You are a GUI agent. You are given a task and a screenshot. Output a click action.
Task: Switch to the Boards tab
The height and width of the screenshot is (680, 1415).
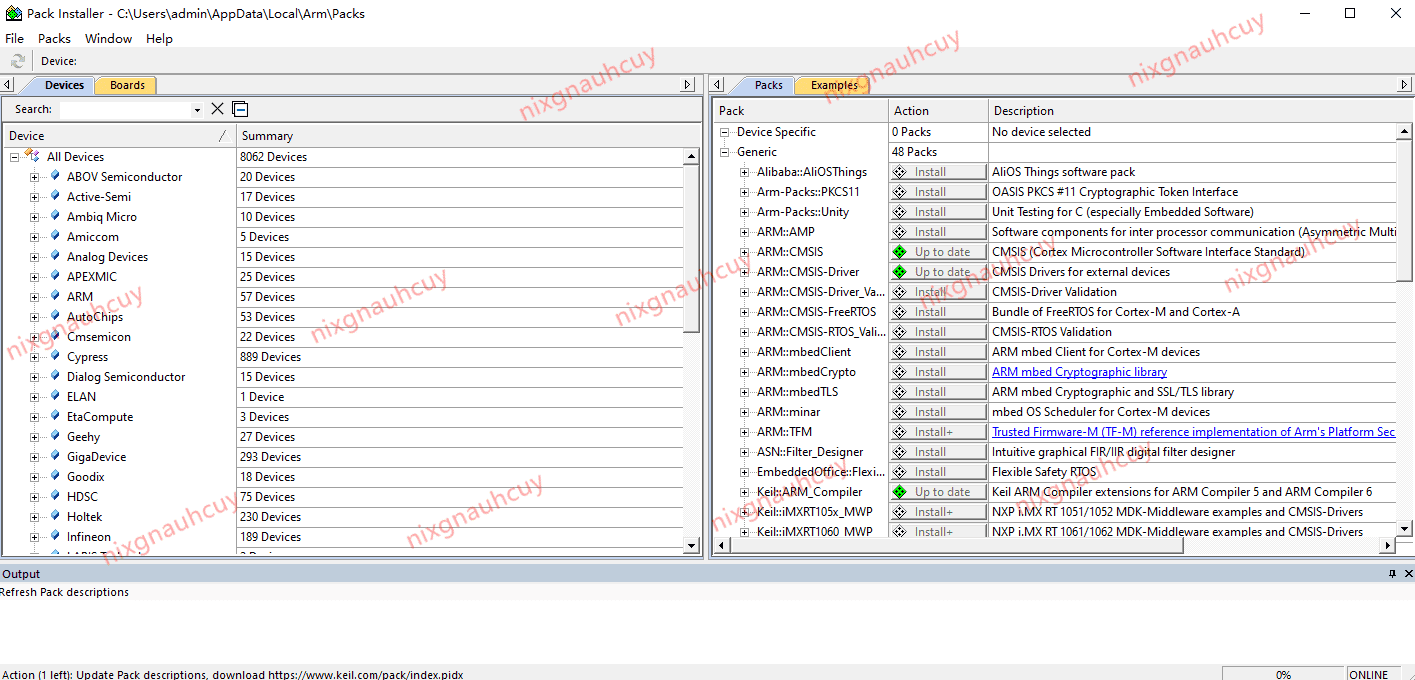tap(127, 85)
